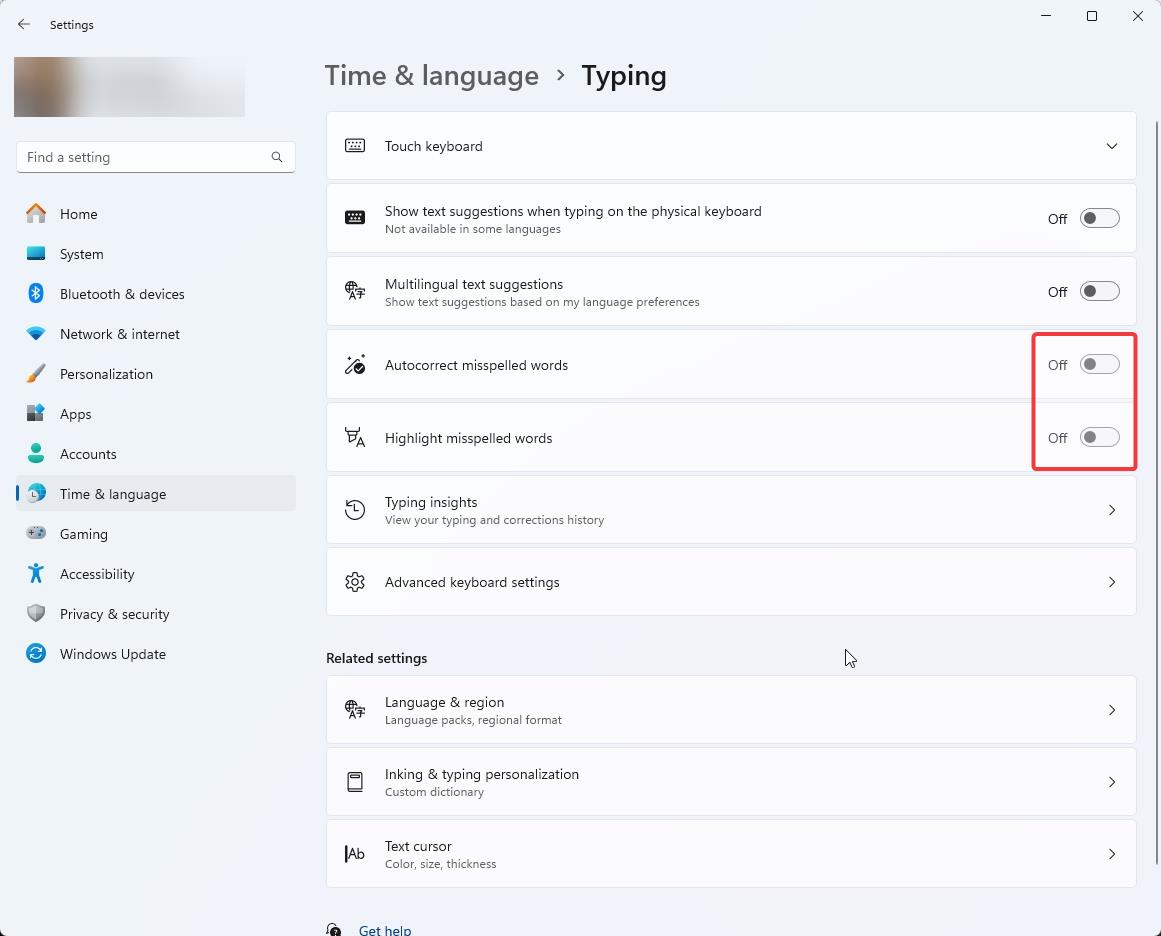Click 'Custom dictionary' subtitle text
Viewport: 1161px width, 936px height.
click(435, 792)
